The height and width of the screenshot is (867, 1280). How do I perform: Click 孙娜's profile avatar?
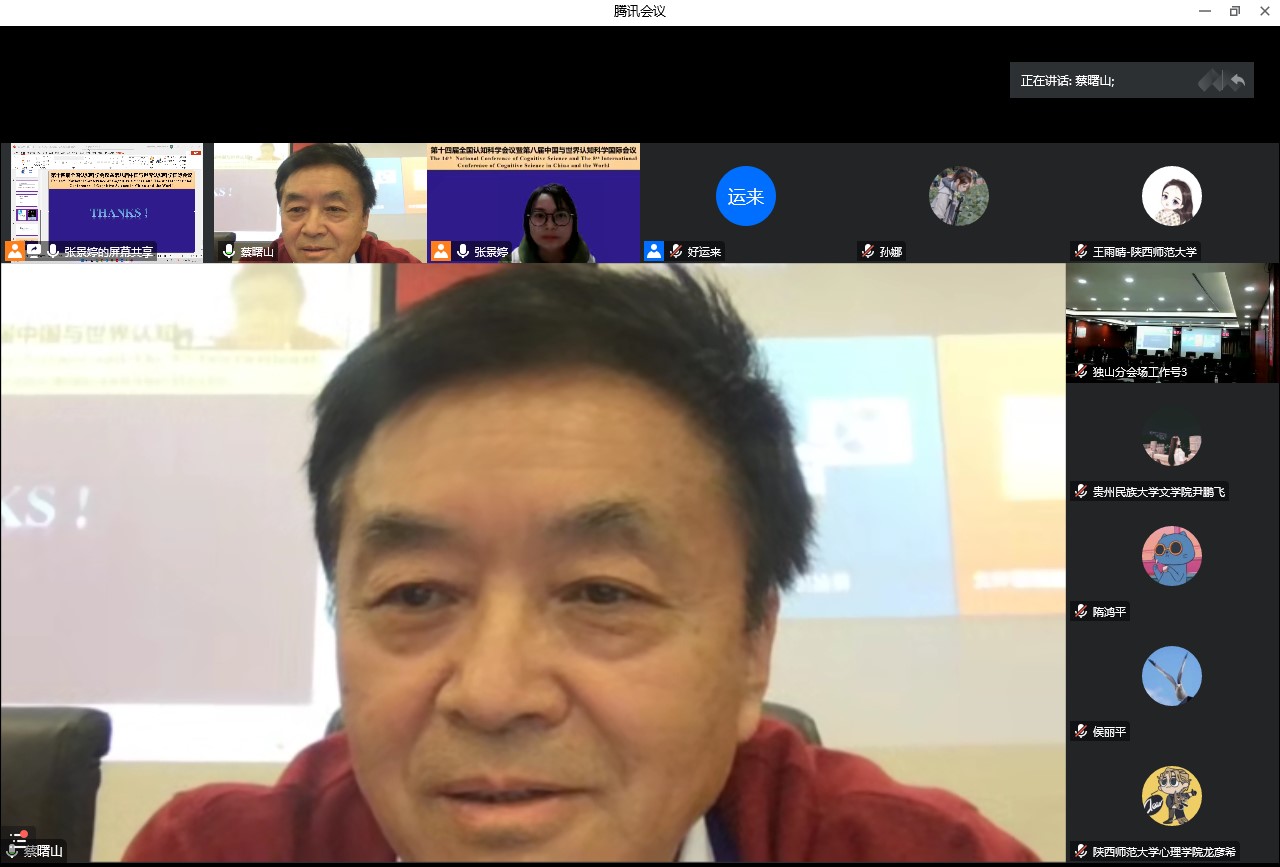click(959, 196)
